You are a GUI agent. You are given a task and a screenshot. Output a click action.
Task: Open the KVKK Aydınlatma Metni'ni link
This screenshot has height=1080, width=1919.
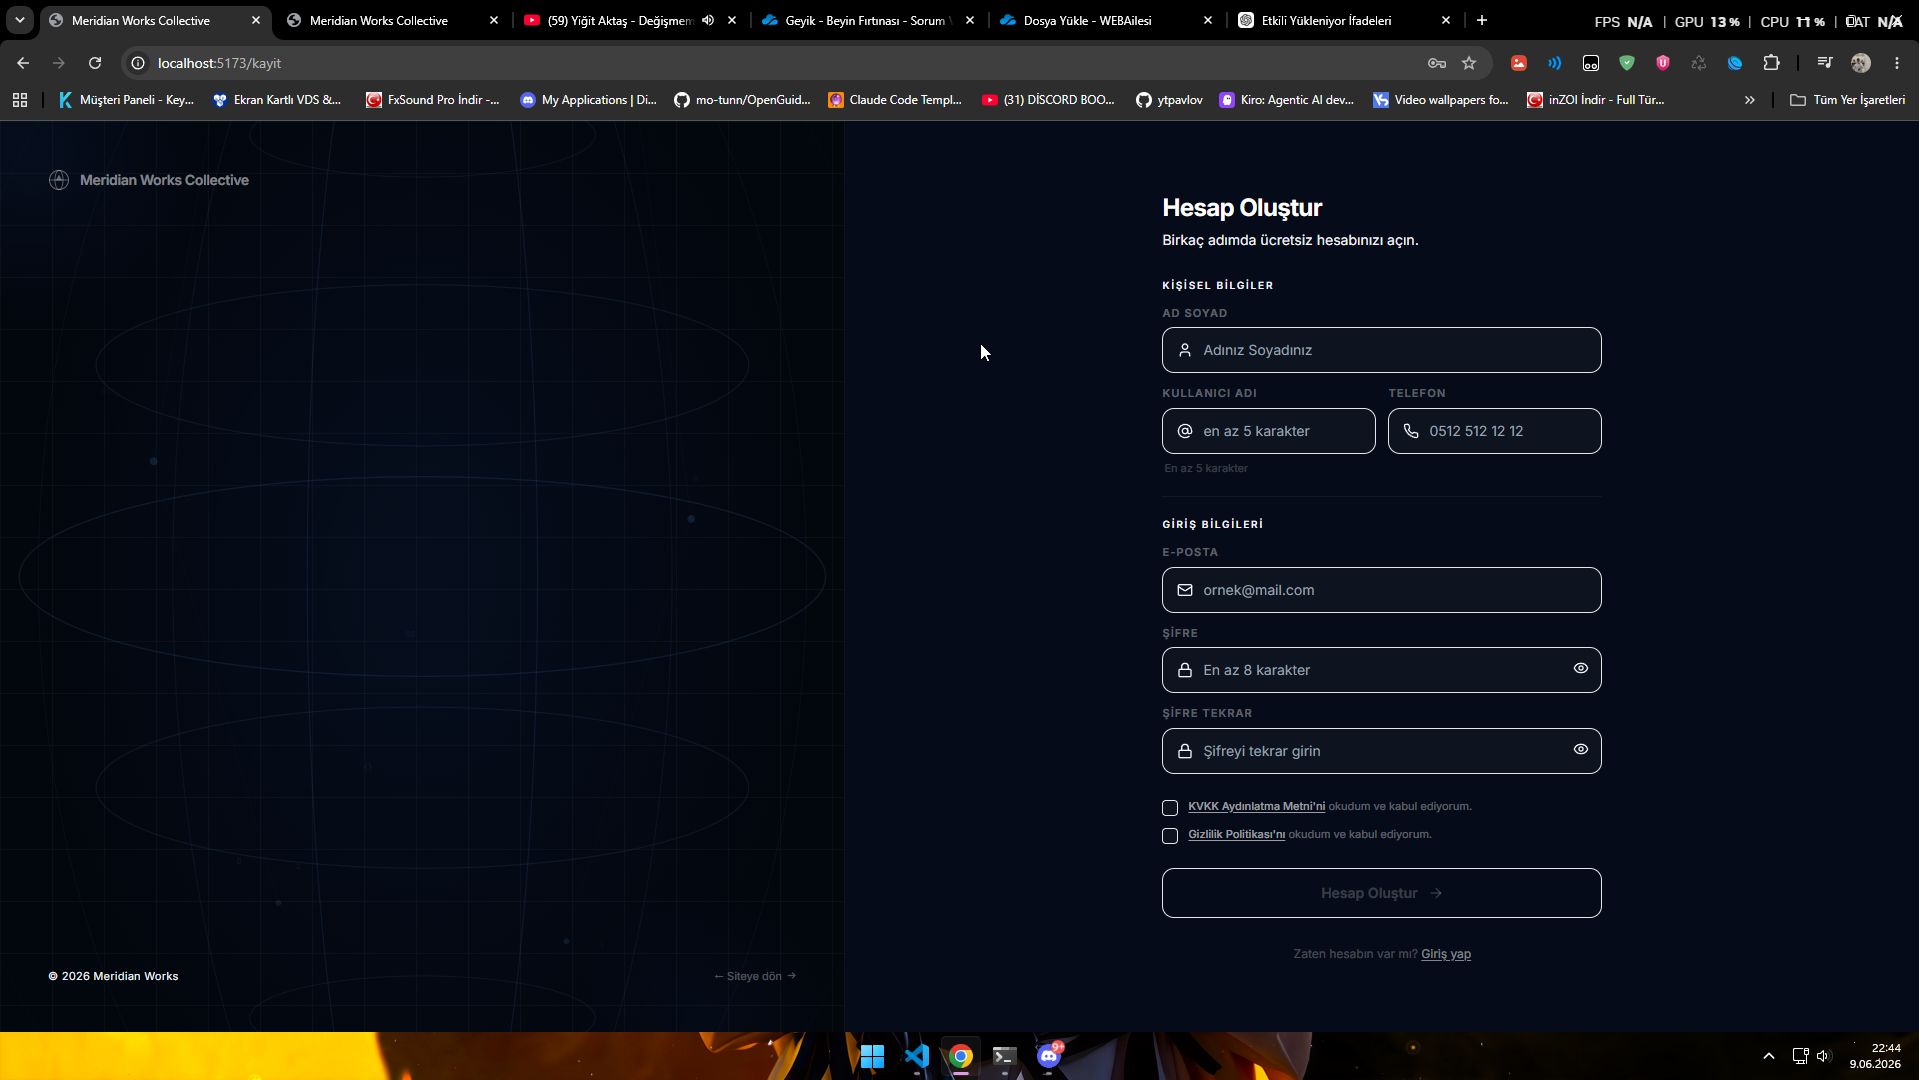(1256, 806)
